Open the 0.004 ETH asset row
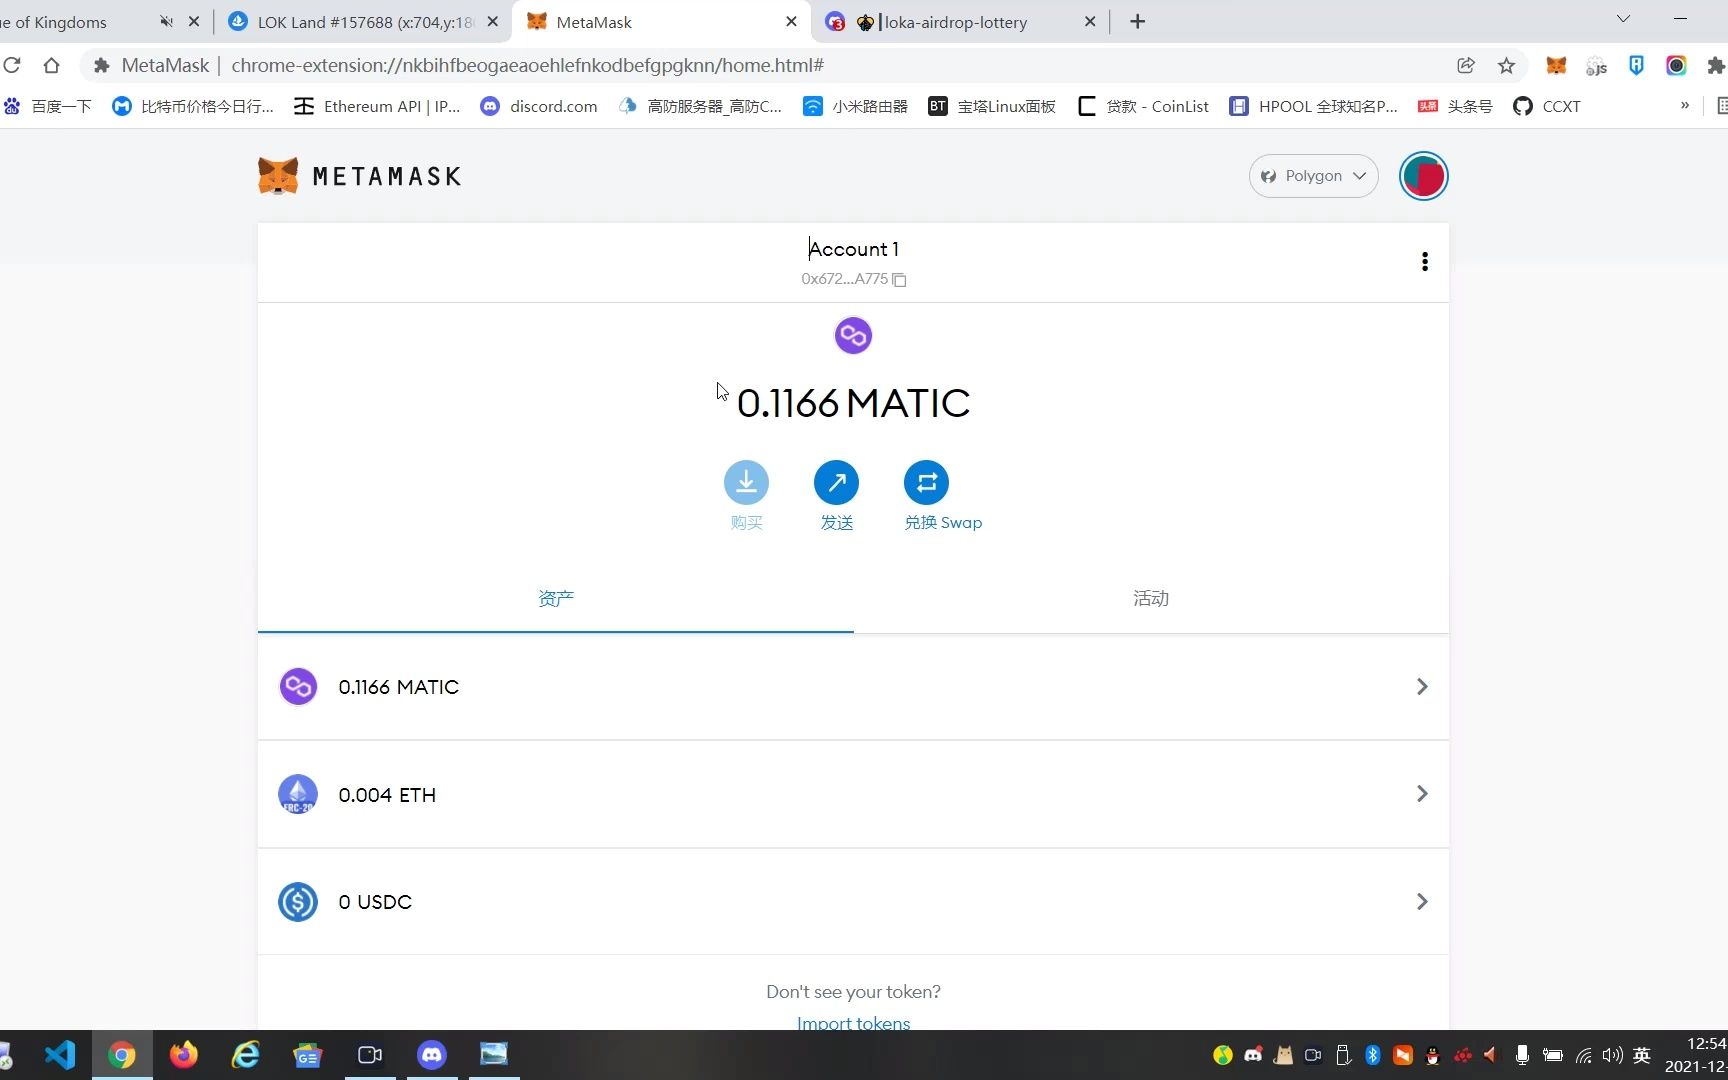The image size is (1728, 1080). coord(853,795)
